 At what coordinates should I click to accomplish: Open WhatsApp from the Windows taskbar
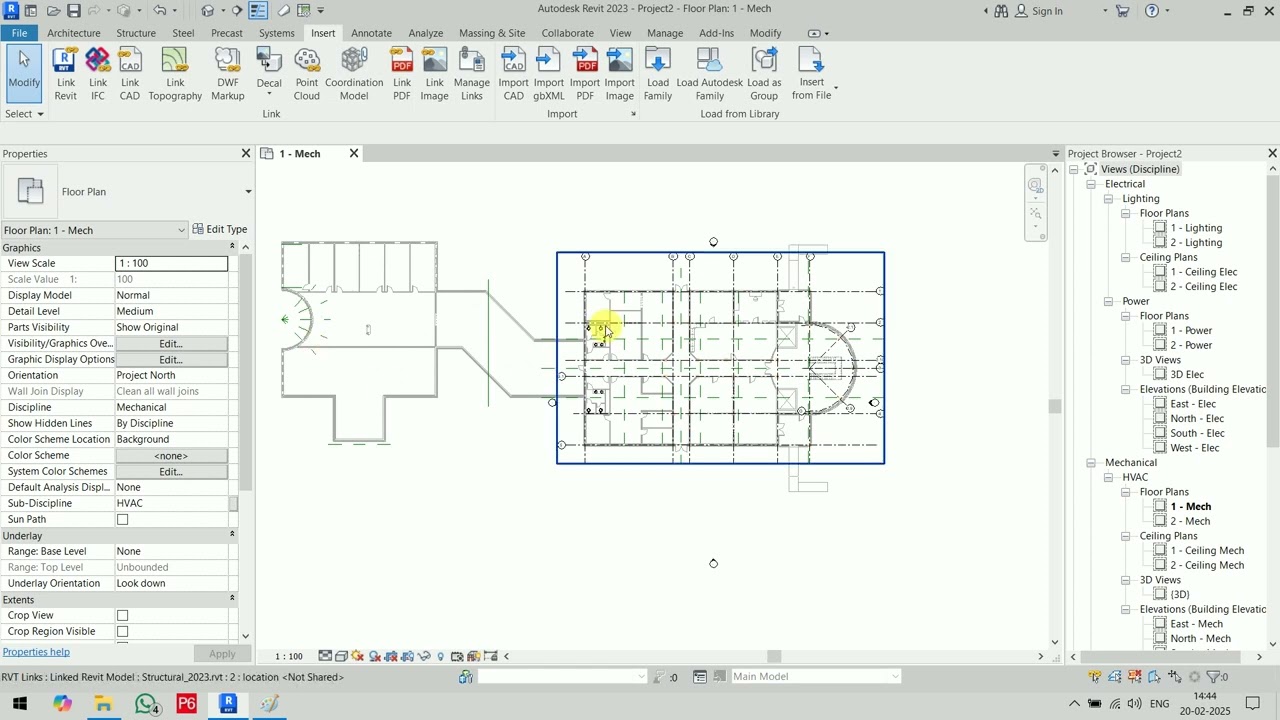pyautogui.click(x=146, y=704)
